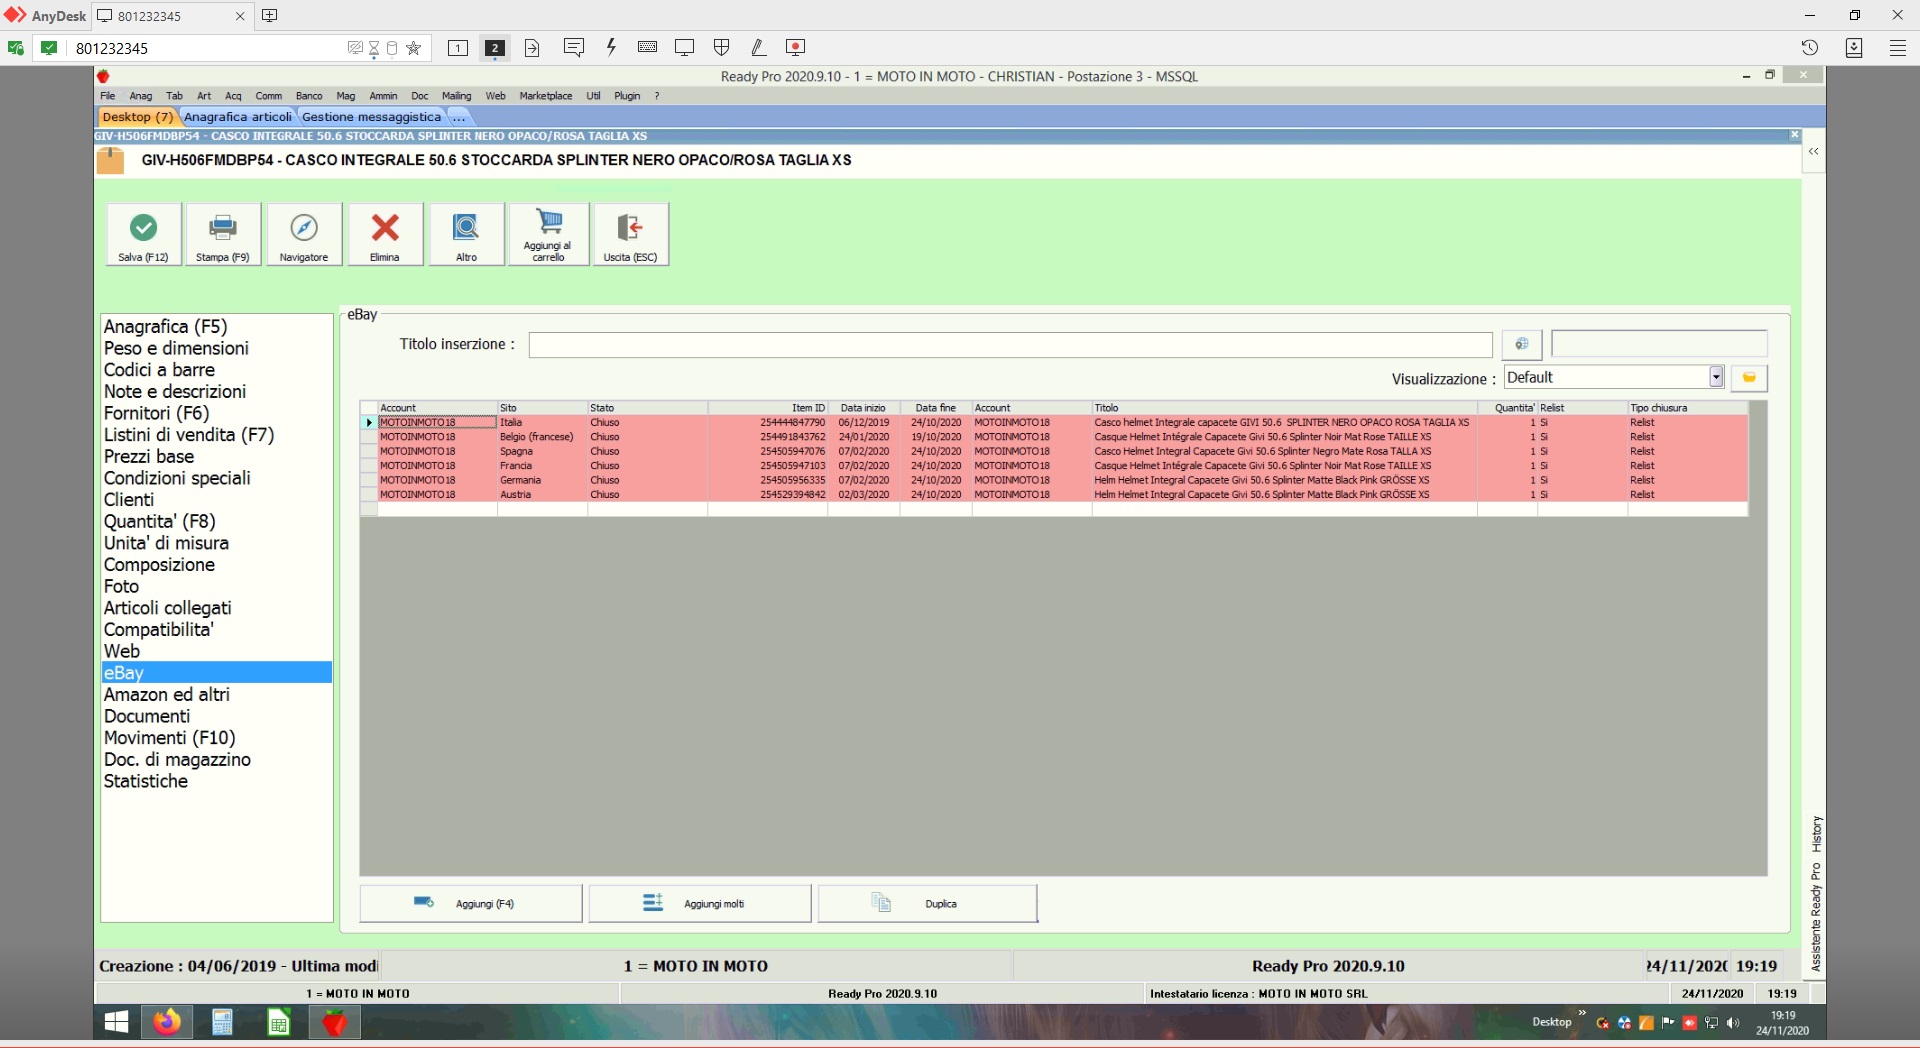This screenshot has width=1920, height=1048.
Task: Collapse the assistant side panel with double arrow
Action: [x=1813, y=152]
